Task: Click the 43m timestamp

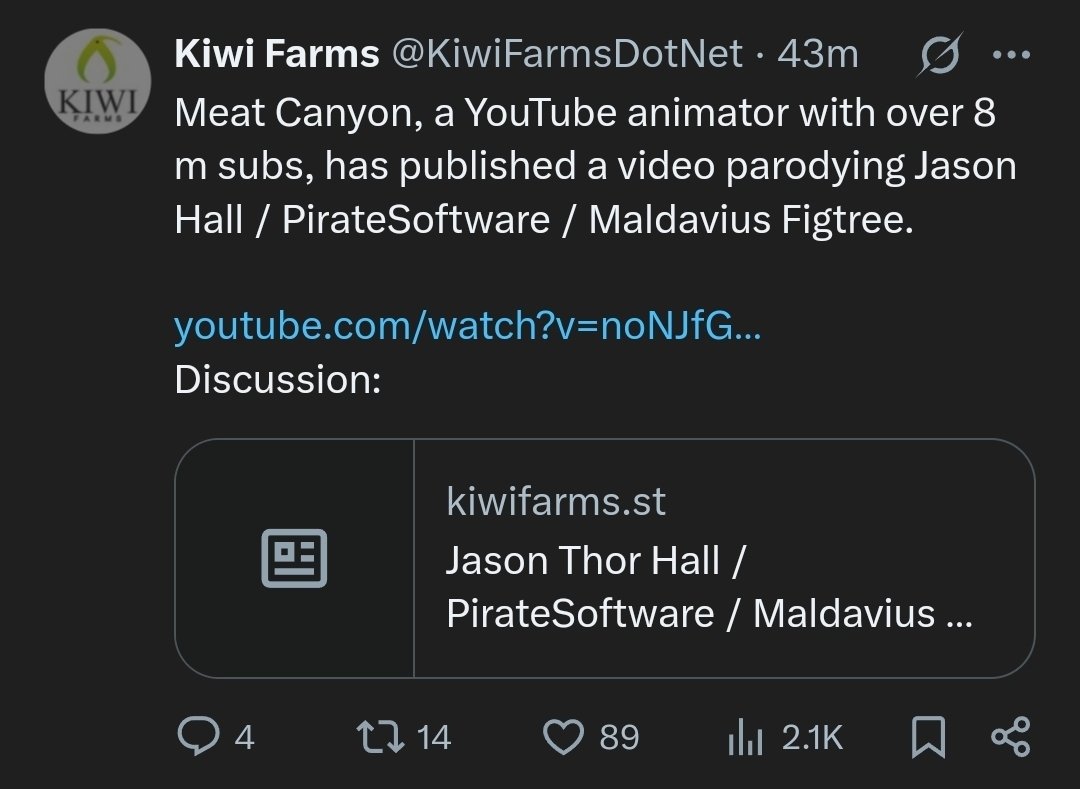Action: pos(818,54)
